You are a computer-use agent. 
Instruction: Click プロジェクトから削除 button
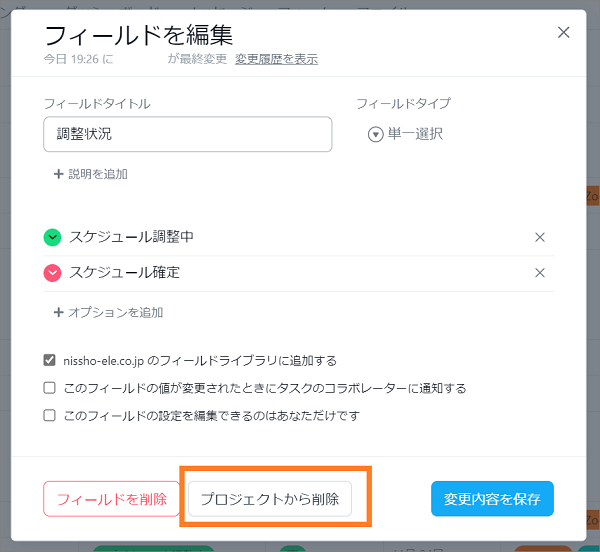(270, 499)
